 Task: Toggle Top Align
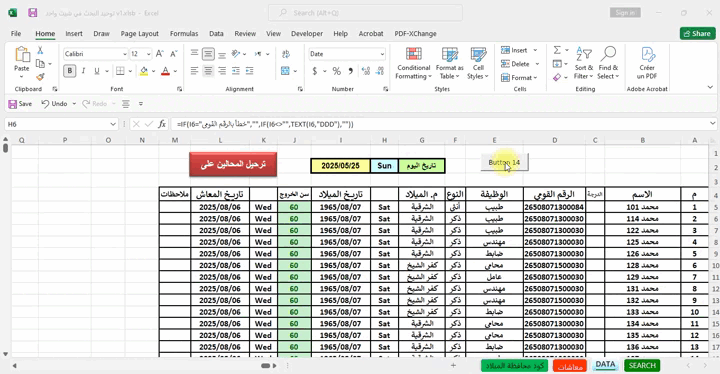(194, 54)
